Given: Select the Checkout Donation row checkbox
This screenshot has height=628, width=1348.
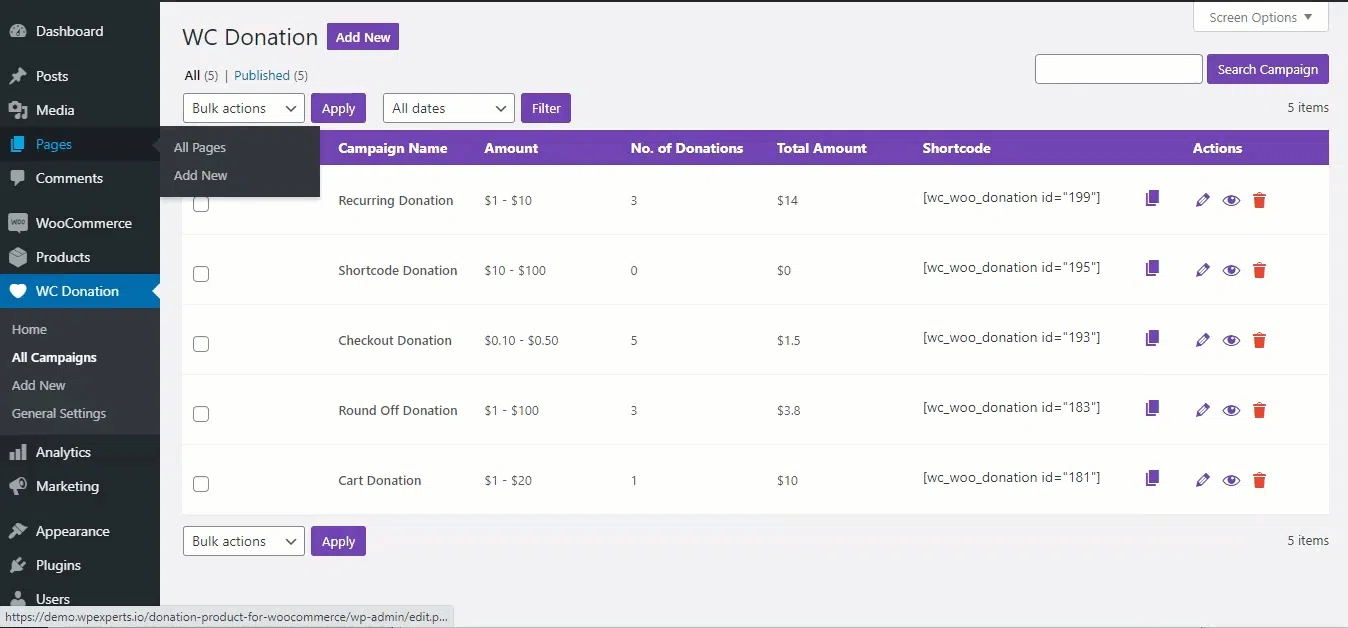Looking at the screenshot, I should point(201,344).
